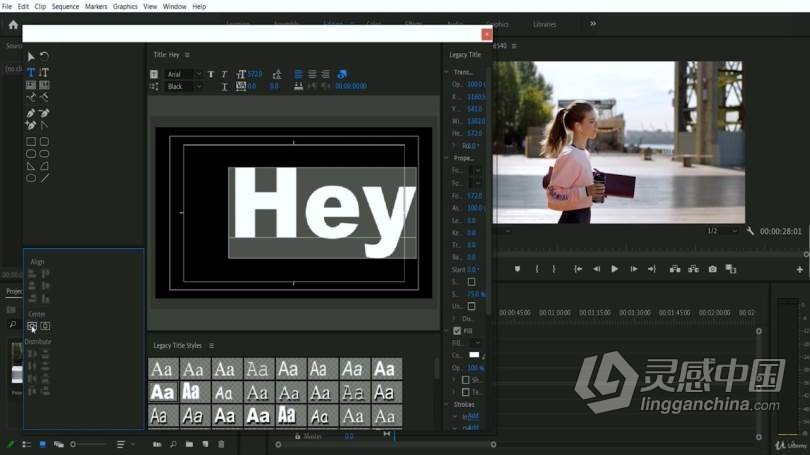Switch Project panel to List View
This screenshot has height=455, width=810.
(x=27, y=444)
